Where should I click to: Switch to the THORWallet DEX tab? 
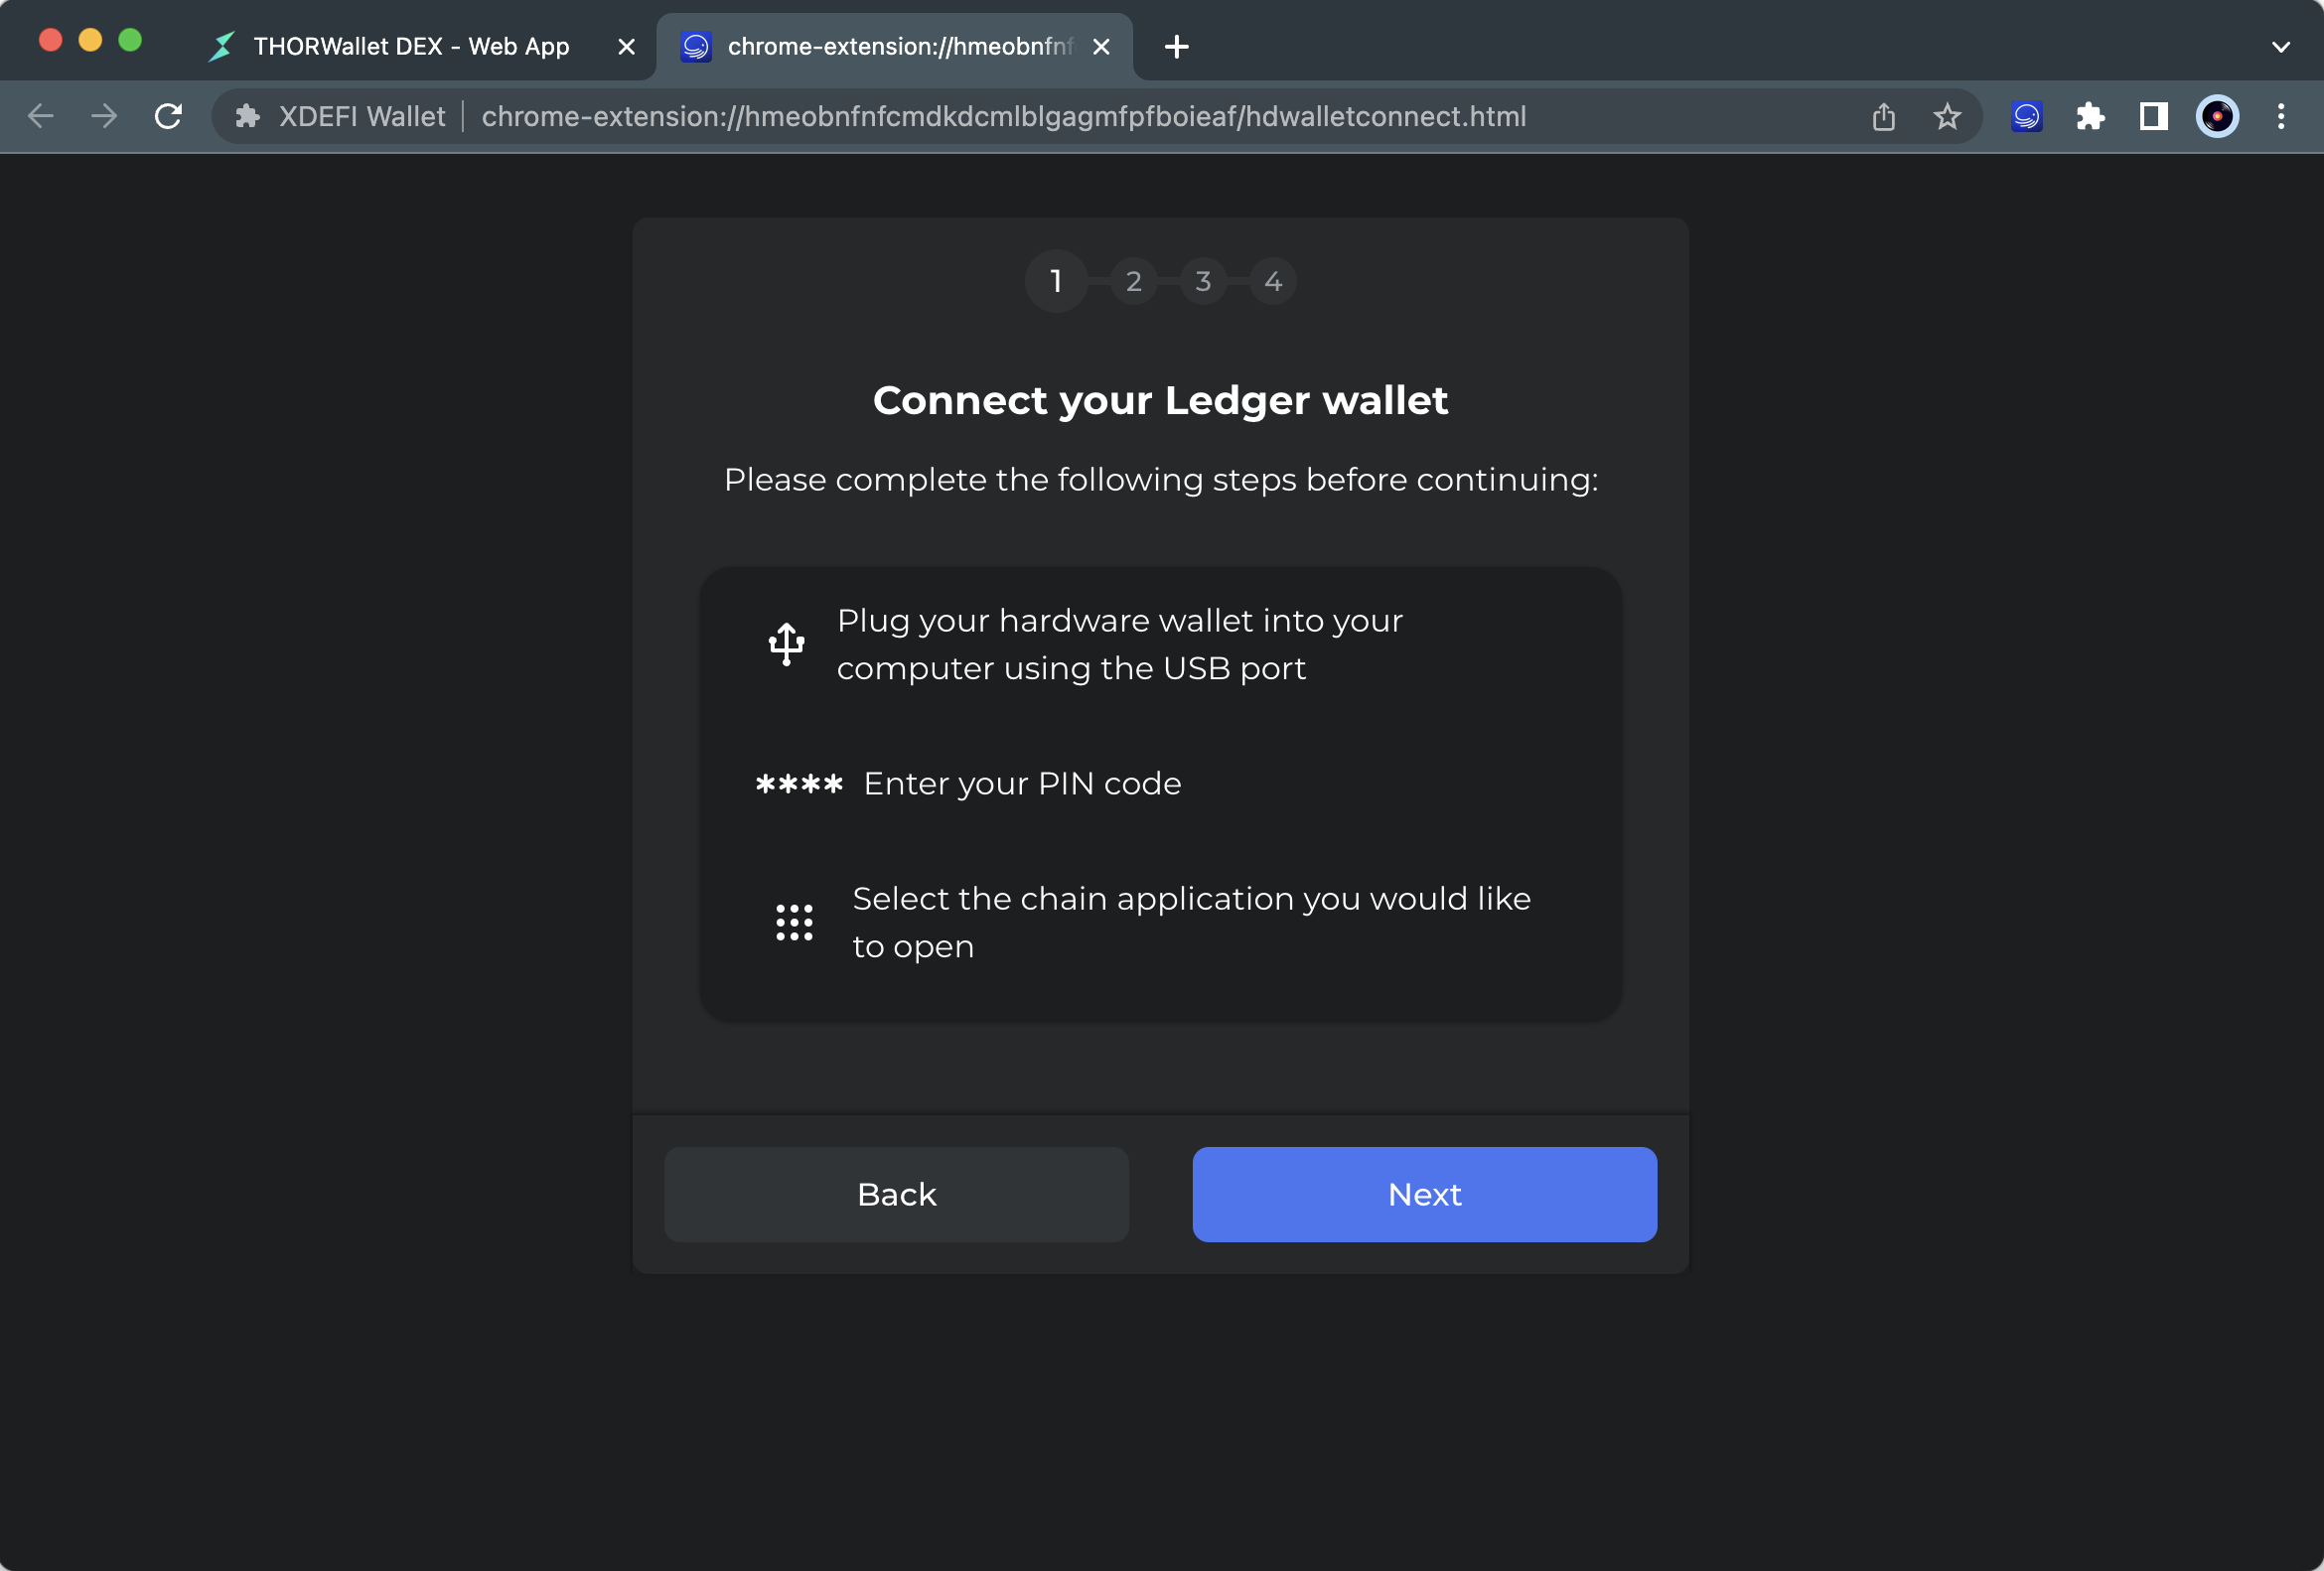point(410,47)
